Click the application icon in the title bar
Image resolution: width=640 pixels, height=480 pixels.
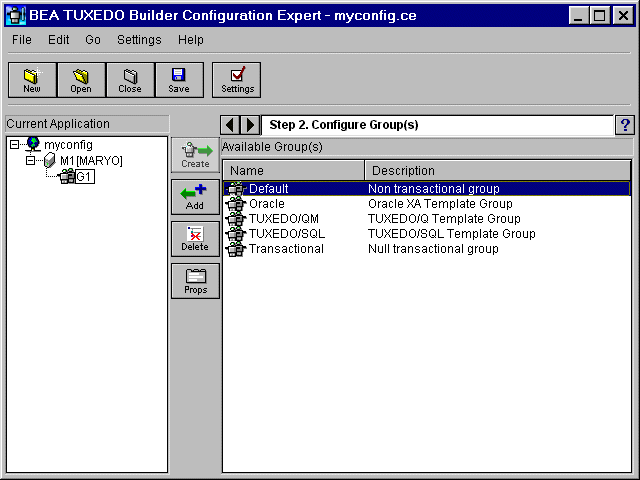pyautogui.click(x=16, y=16)
